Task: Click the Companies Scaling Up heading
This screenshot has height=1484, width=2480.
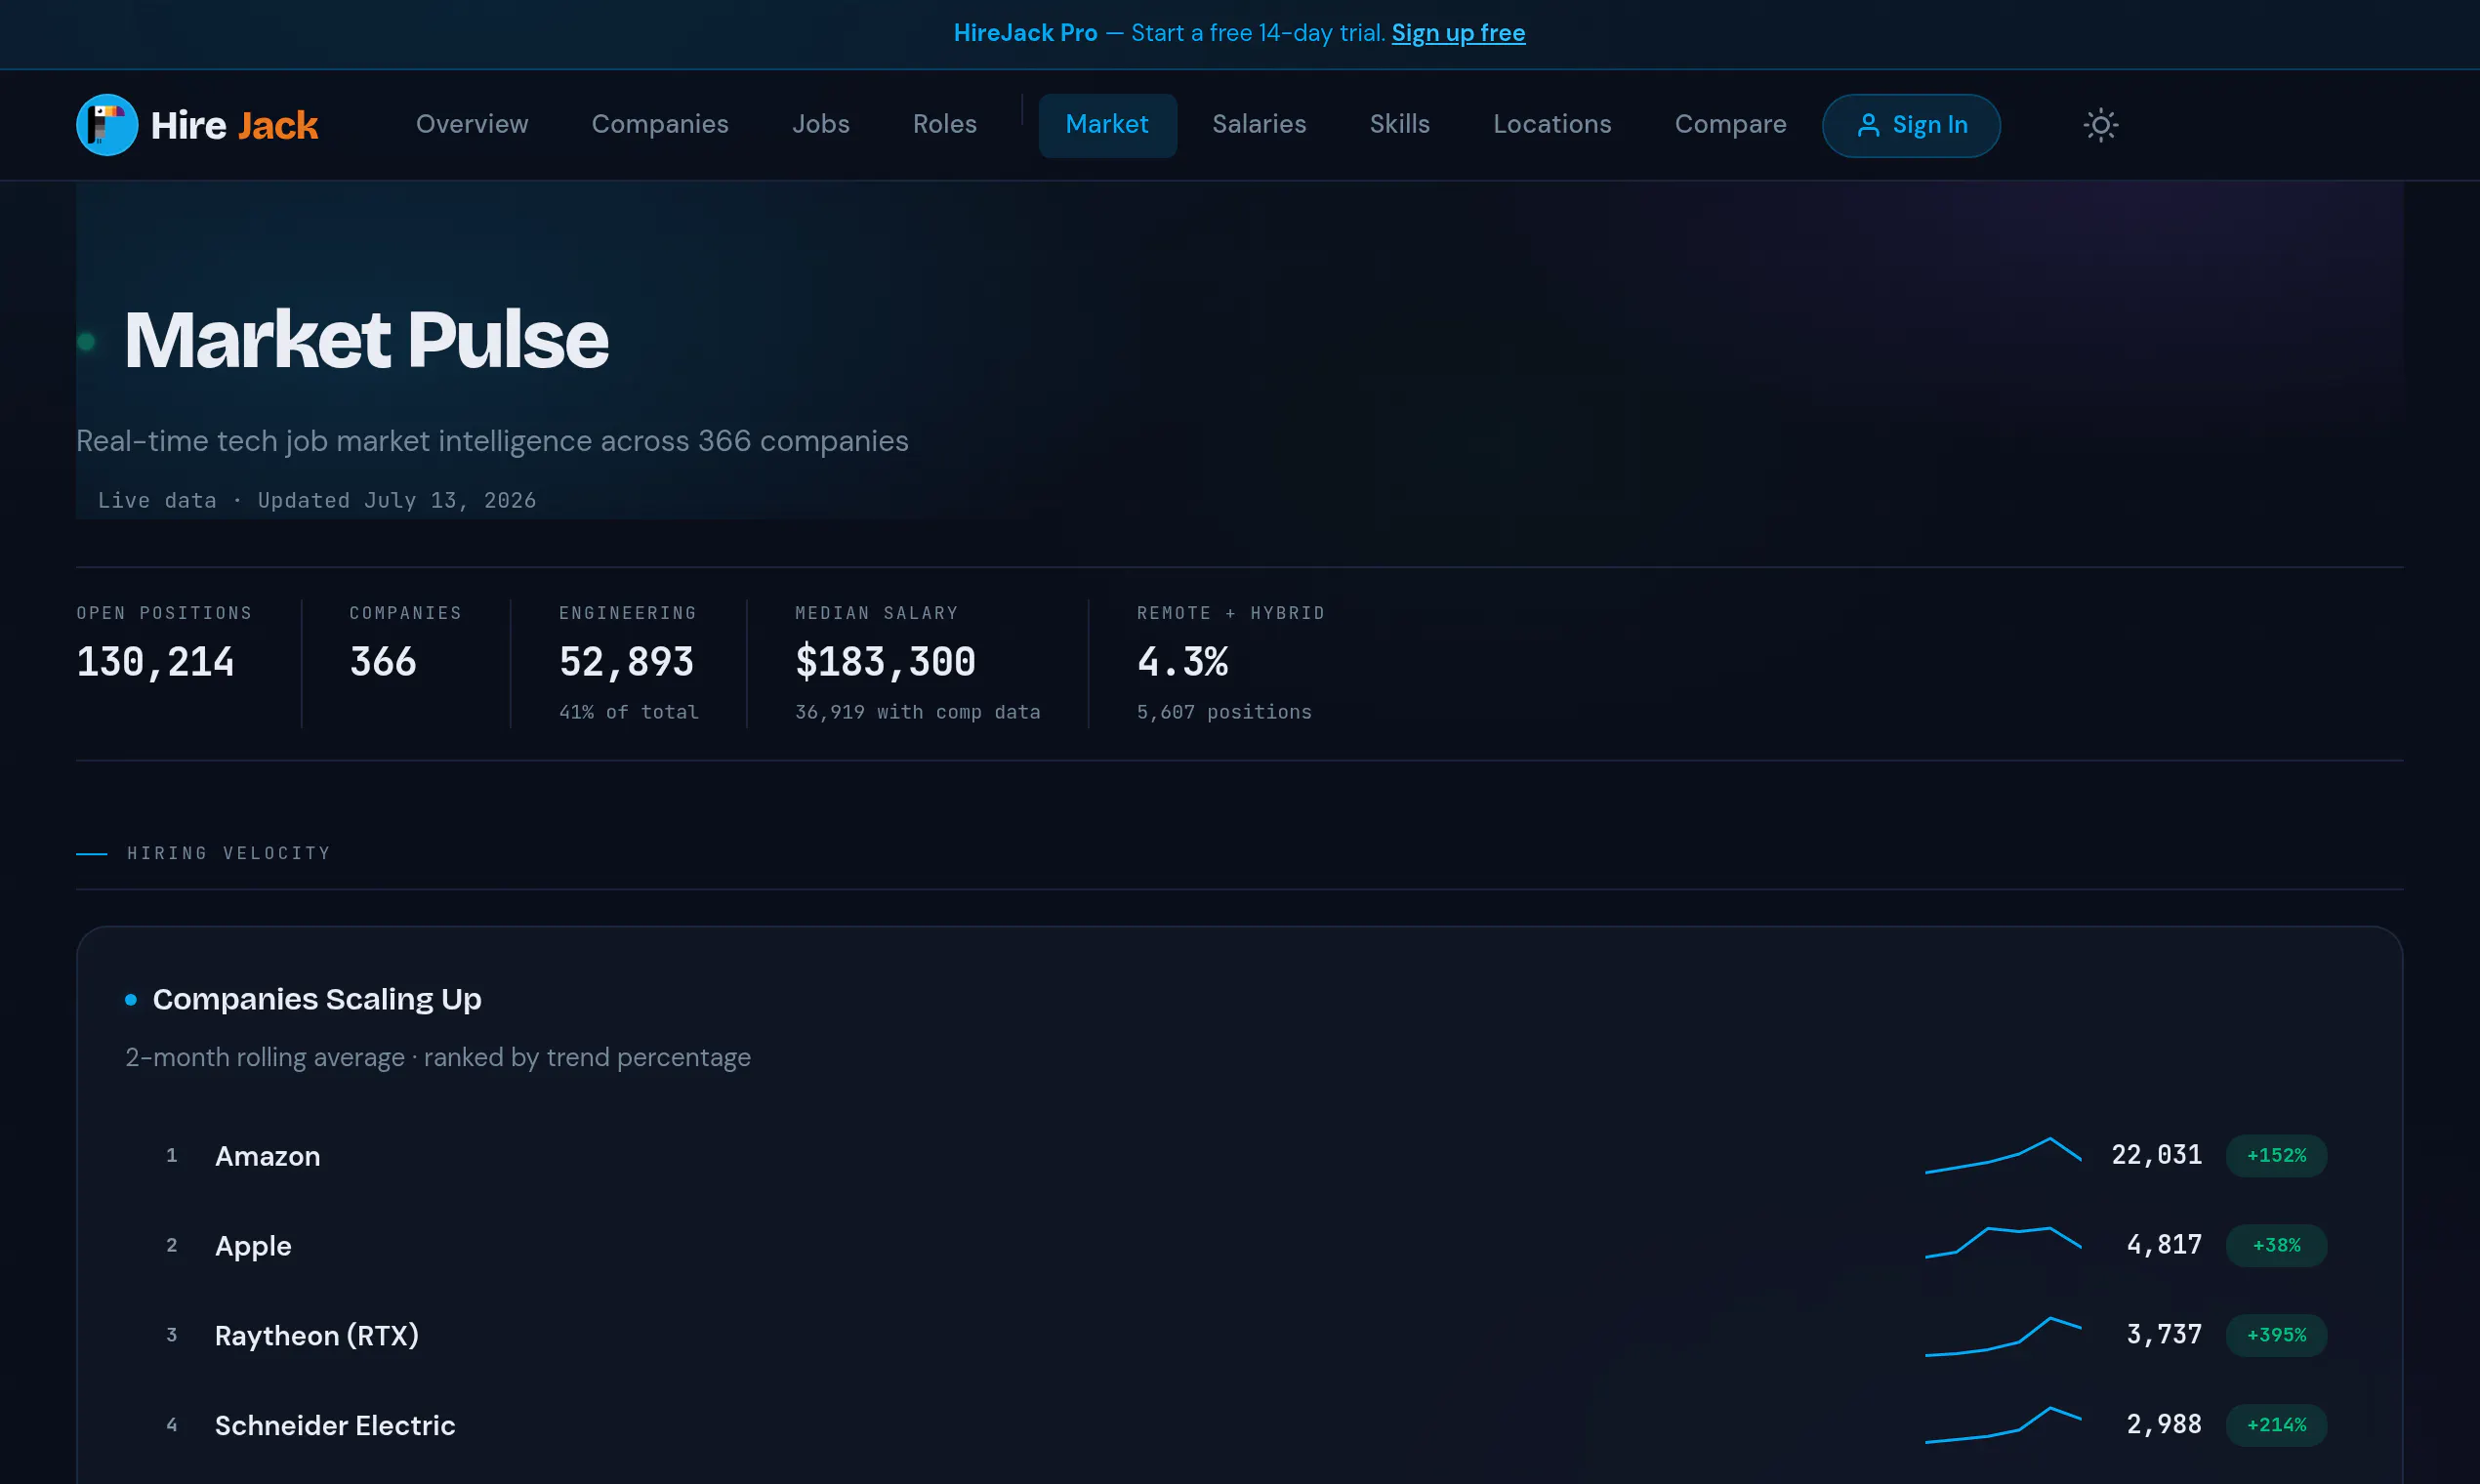Action: tap(317, 999)
